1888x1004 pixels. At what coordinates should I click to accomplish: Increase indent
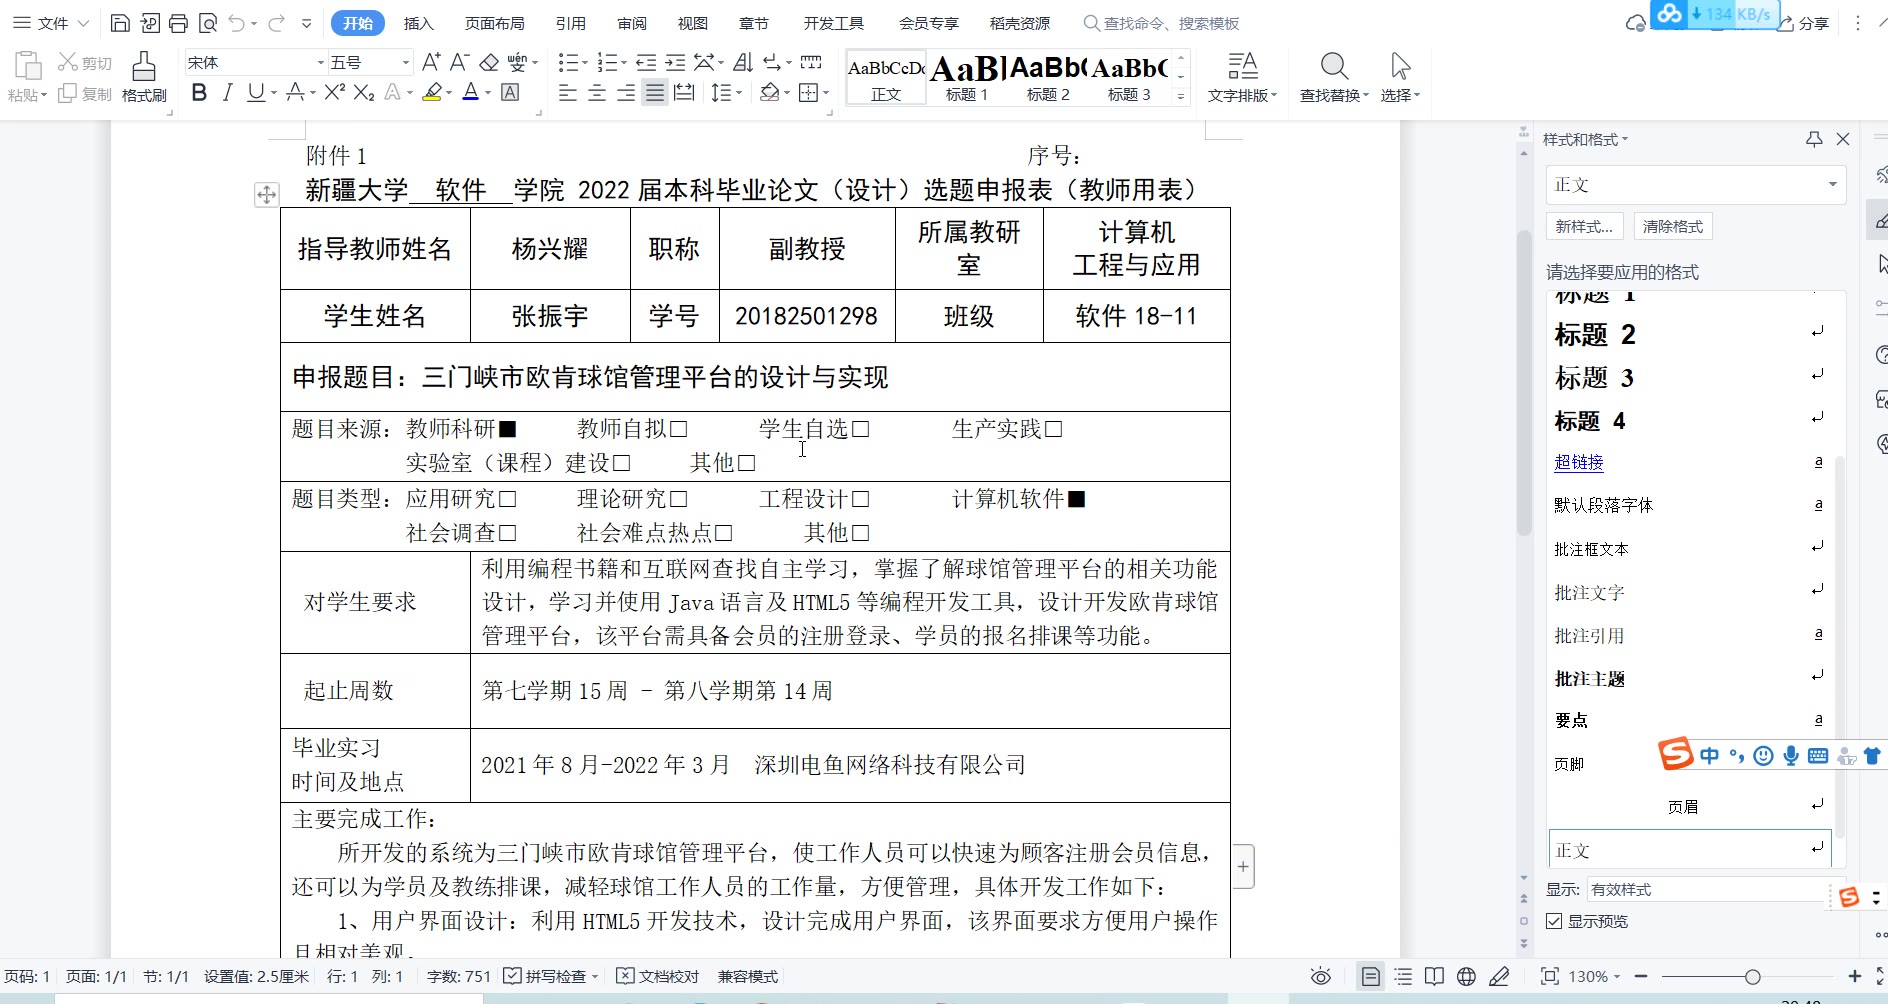pos(675,62)
